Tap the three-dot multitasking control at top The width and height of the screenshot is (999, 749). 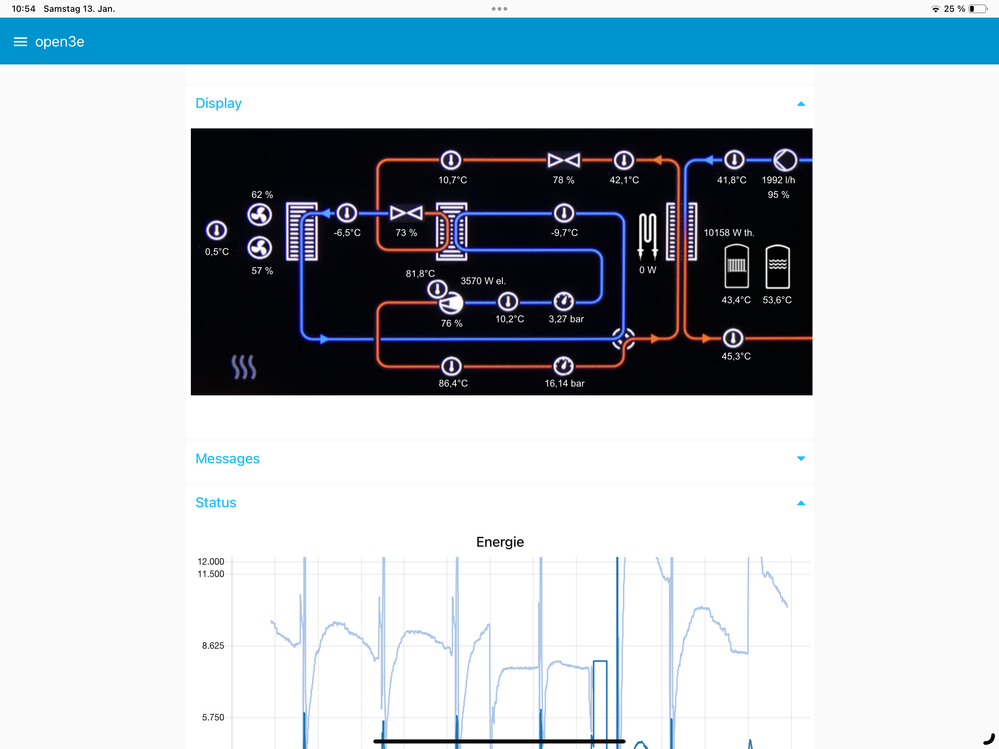point(499,9)
